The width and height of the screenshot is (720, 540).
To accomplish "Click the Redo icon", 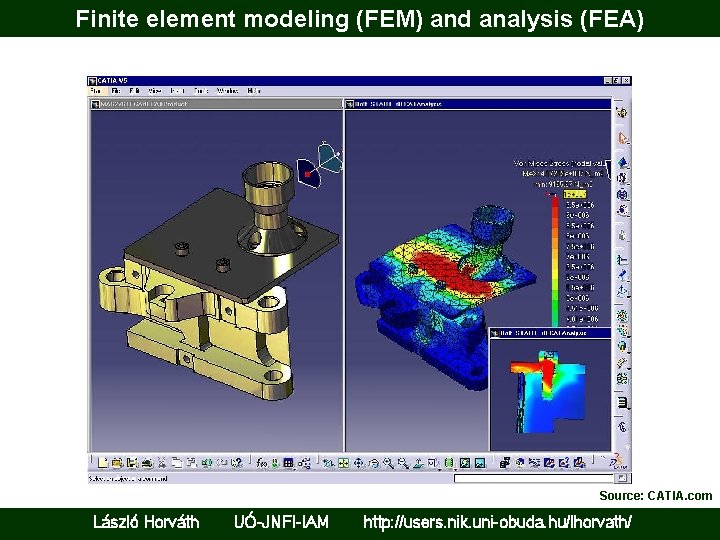I will (221, 463).
